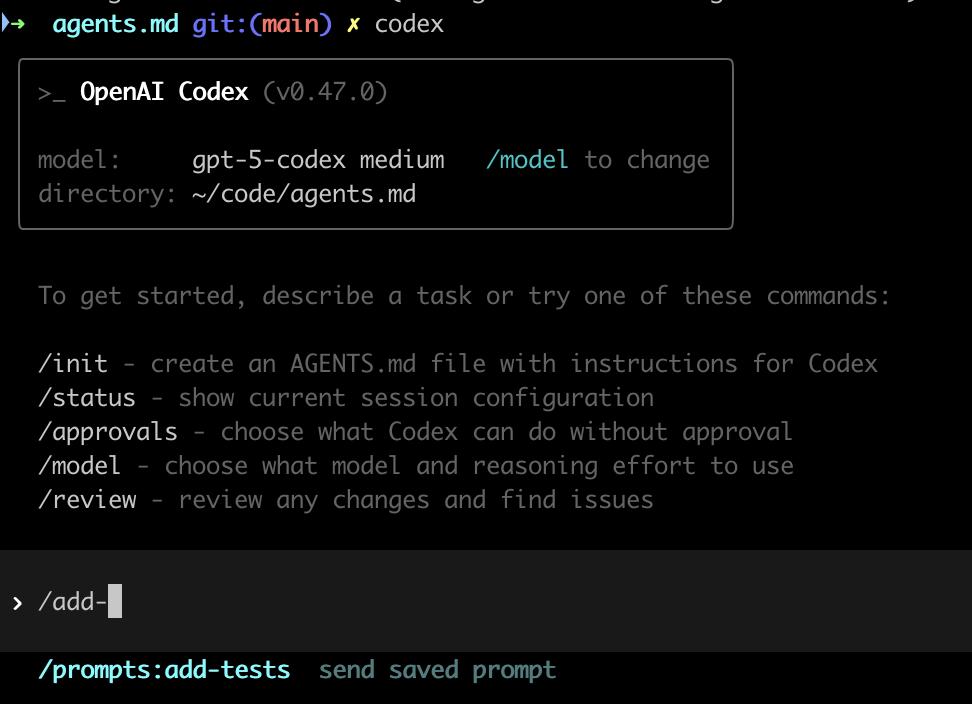Screen dimensions: 972x704
Task: Click the >_ Codex logo icon
Action: pos(51,93)
